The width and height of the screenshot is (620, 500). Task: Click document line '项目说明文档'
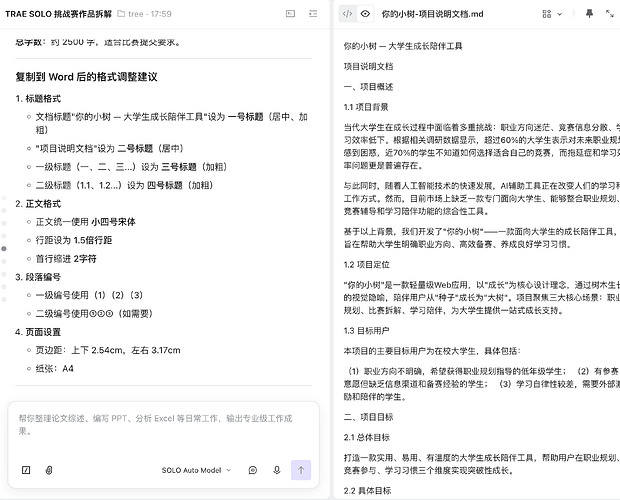point(369,66)
